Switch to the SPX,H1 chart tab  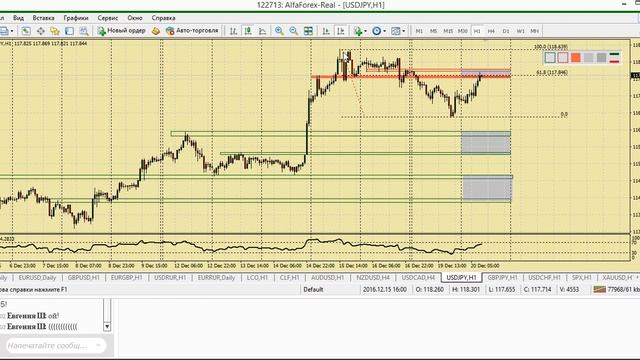pos(582,278)
